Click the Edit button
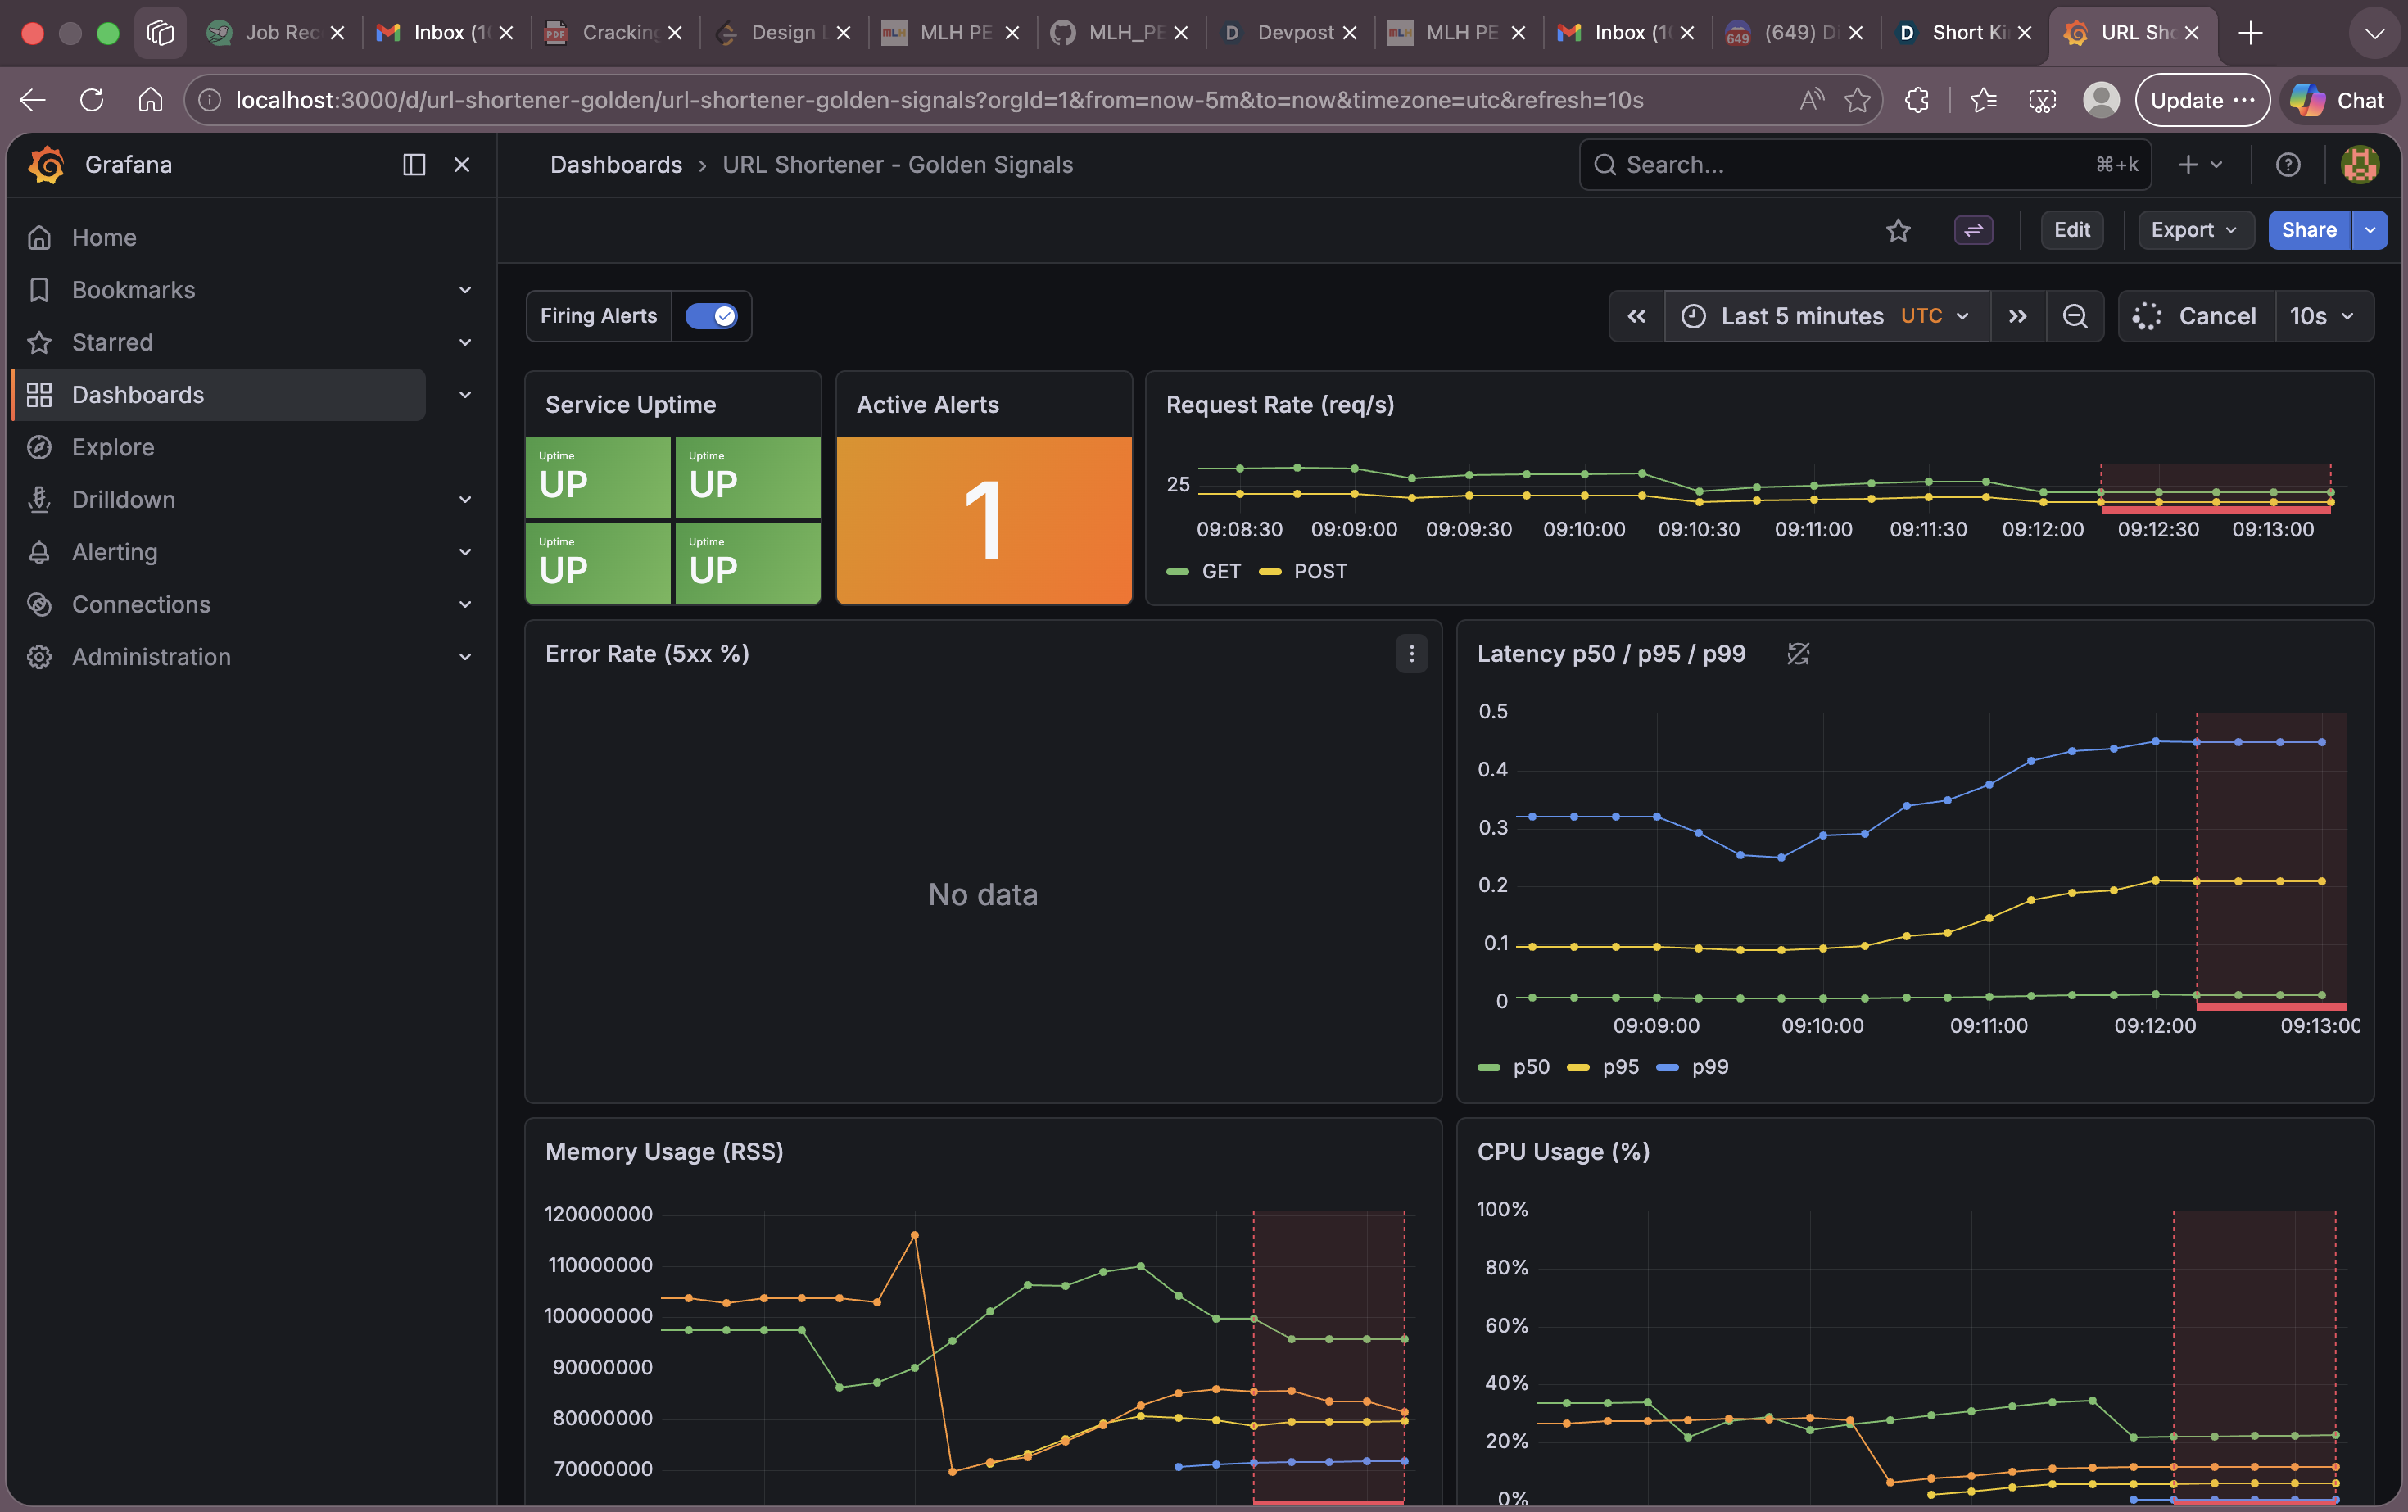The height and width of the screenshot is (1512, 2408). (x=2071, y=230)
